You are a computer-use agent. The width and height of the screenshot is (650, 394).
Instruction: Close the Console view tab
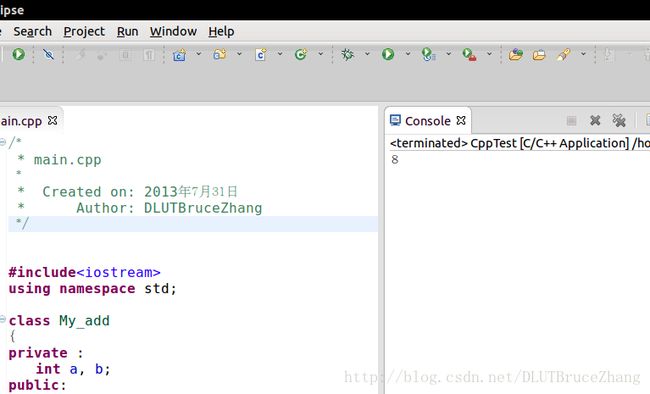click(461, 120)
